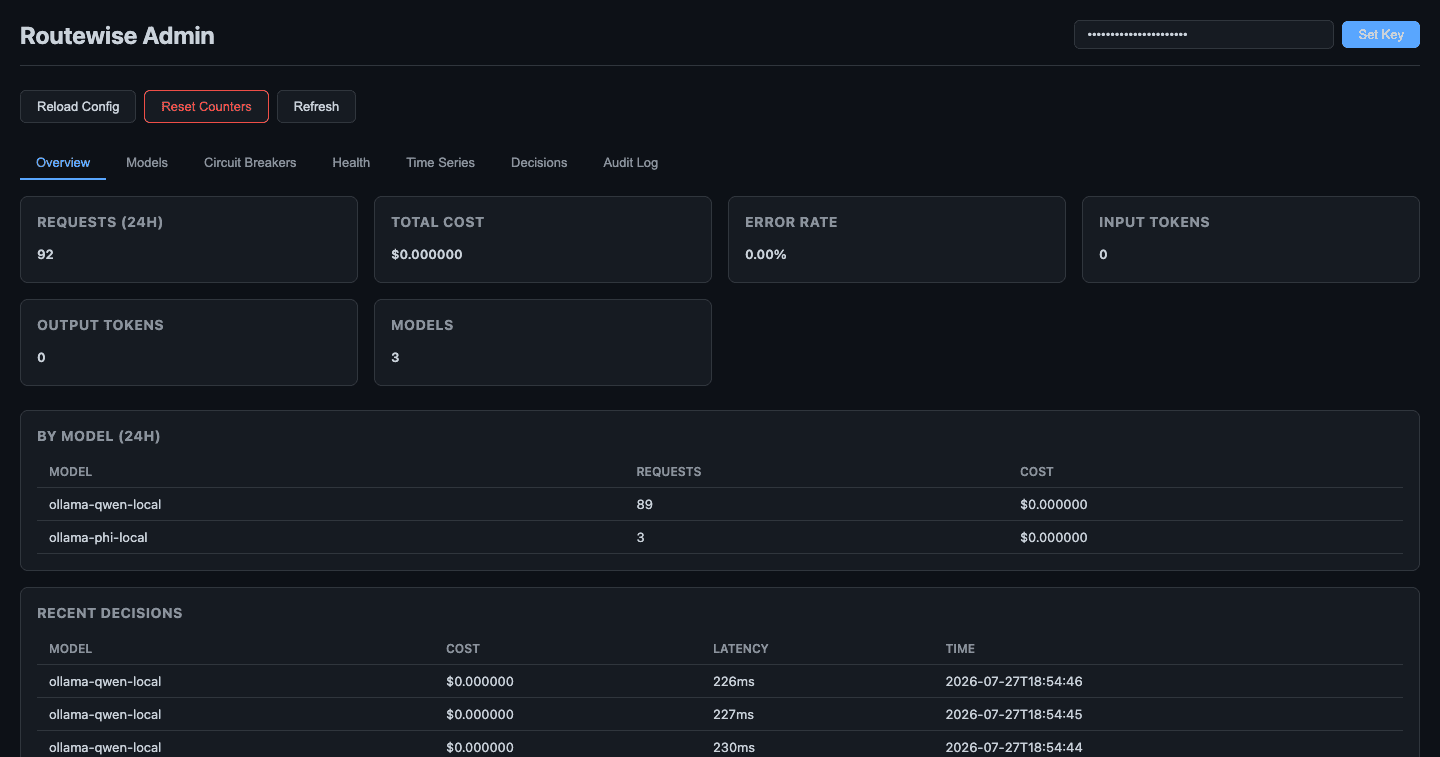Go to the Health tab
Screen dimensions: 1440x757
click(x=351, y=162)
